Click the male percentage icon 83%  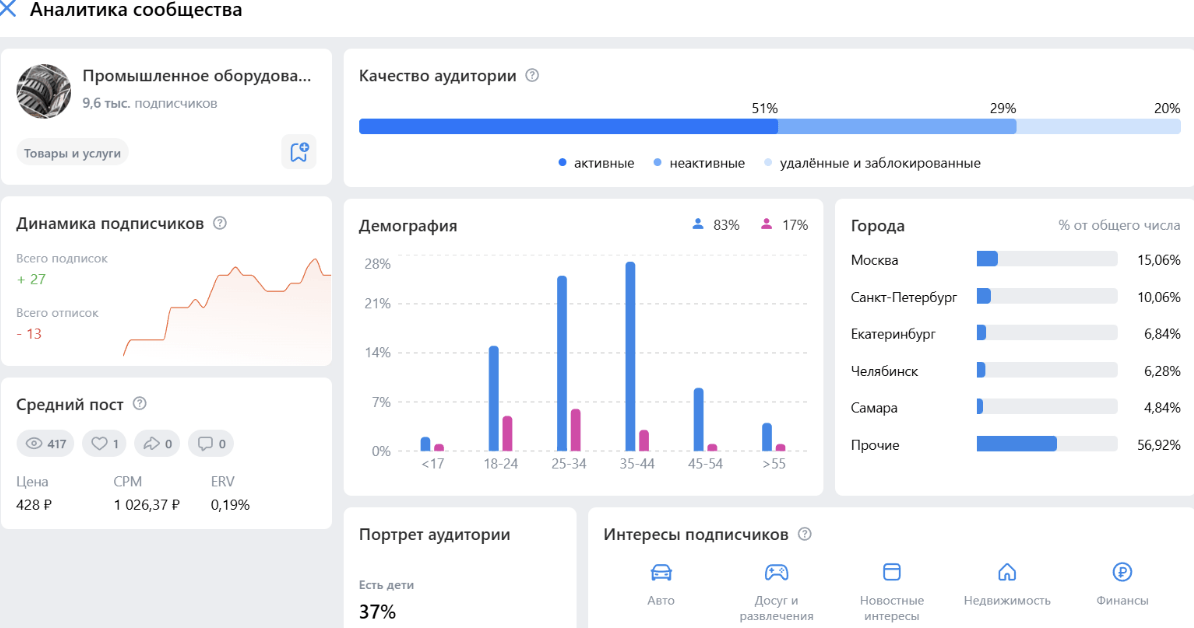click(698, 225)
